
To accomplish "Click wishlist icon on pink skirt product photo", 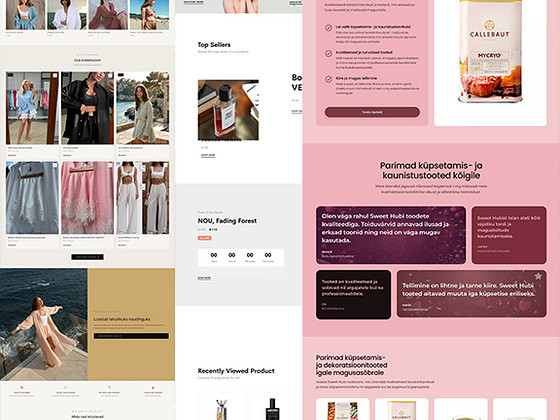I will 110,165.
